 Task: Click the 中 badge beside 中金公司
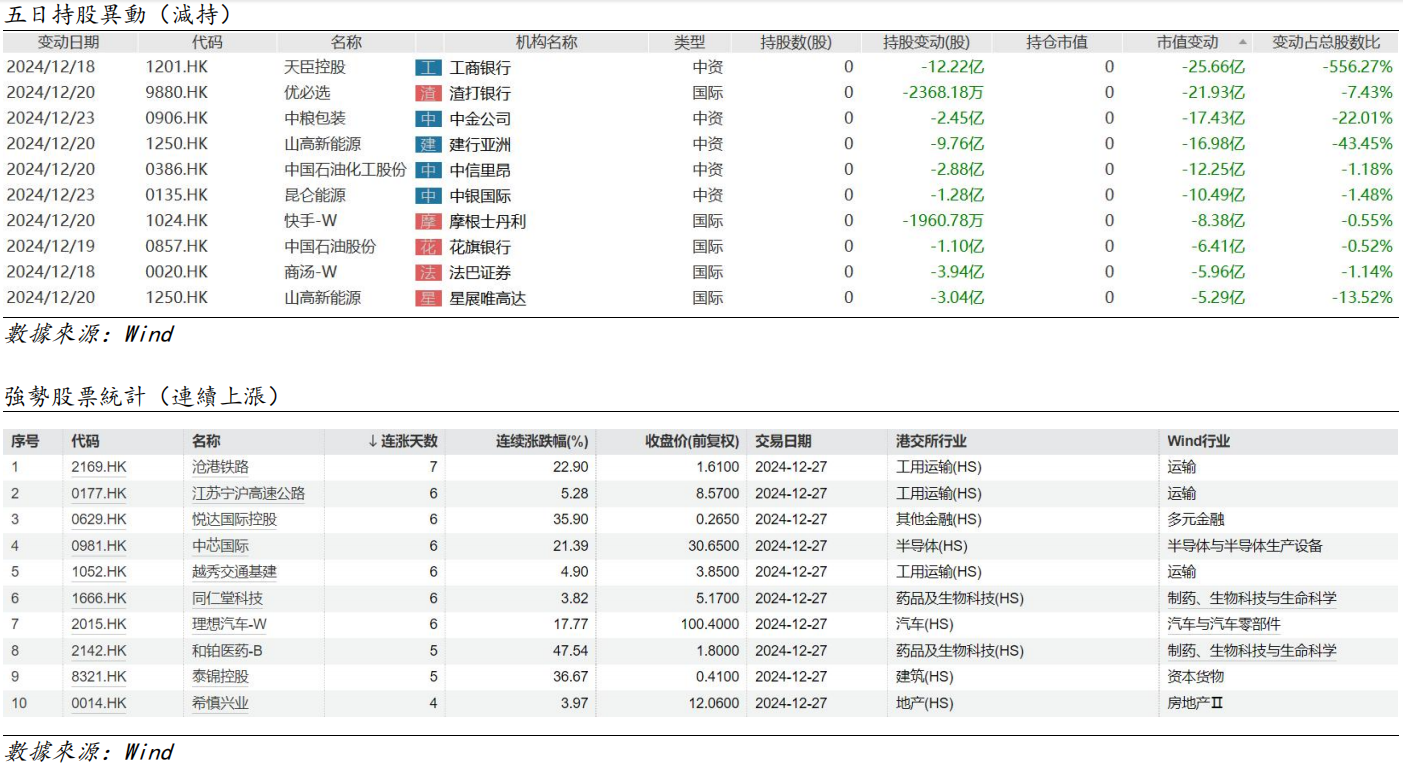pyautogui.click(x=428, y=119)
